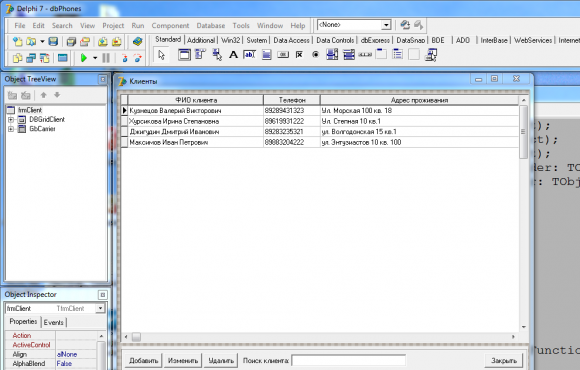Click the Поиск клиента search field

click(348, 360)
